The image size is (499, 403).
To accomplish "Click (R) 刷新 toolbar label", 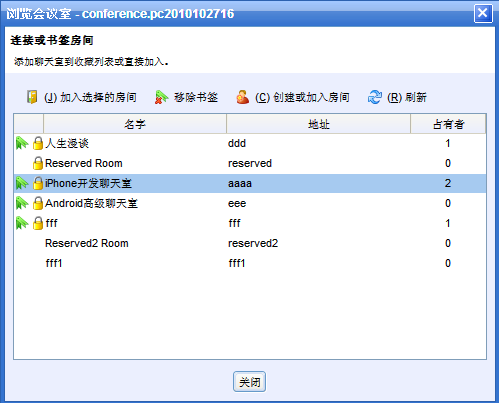I will point(407,97).
